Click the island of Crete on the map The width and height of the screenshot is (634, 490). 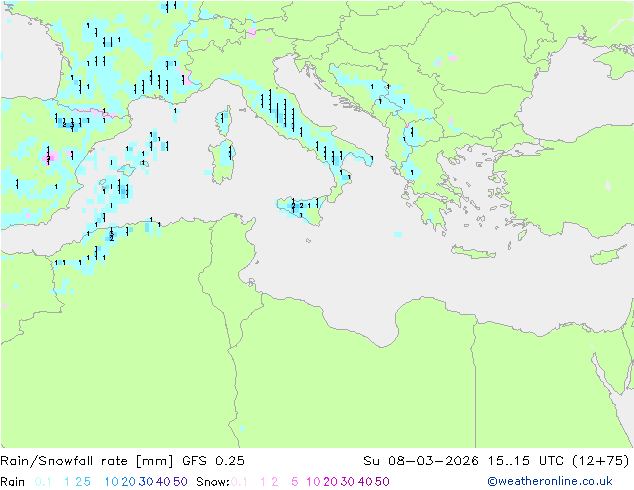pos(473,252)
